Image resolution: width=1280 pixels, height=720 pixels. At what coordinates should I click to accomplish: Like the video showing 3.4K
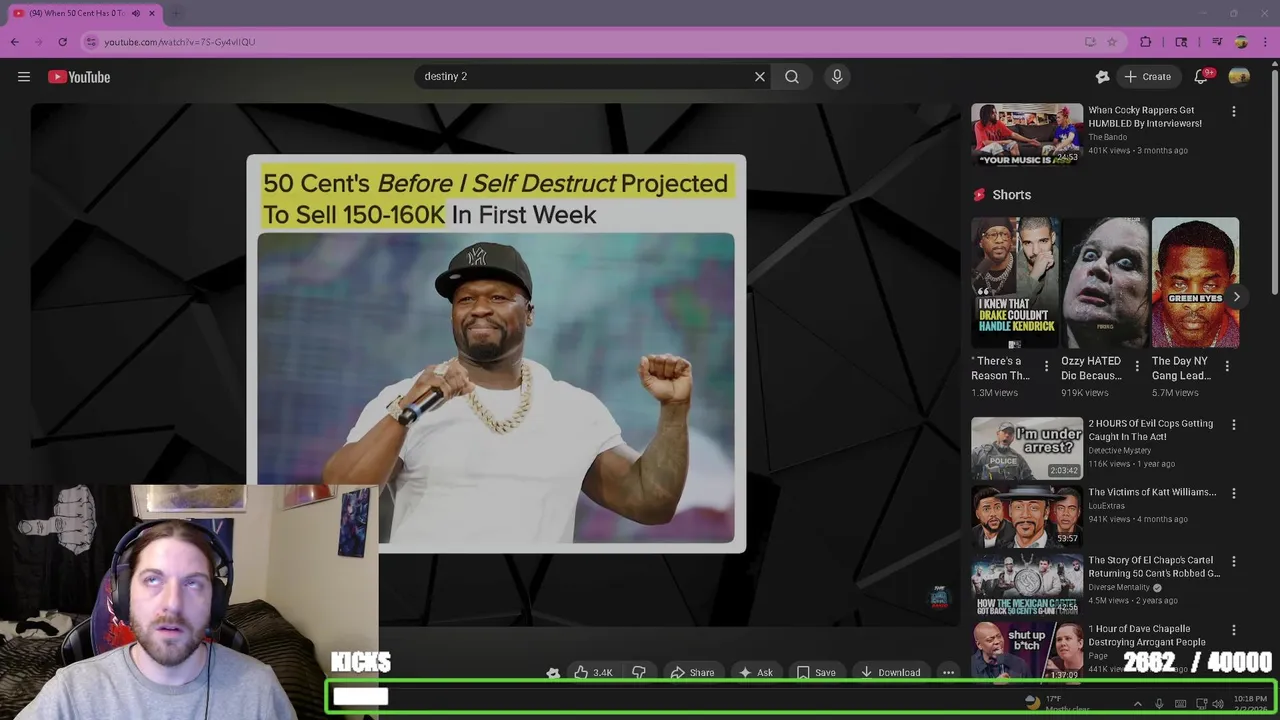tap(593, 673)
